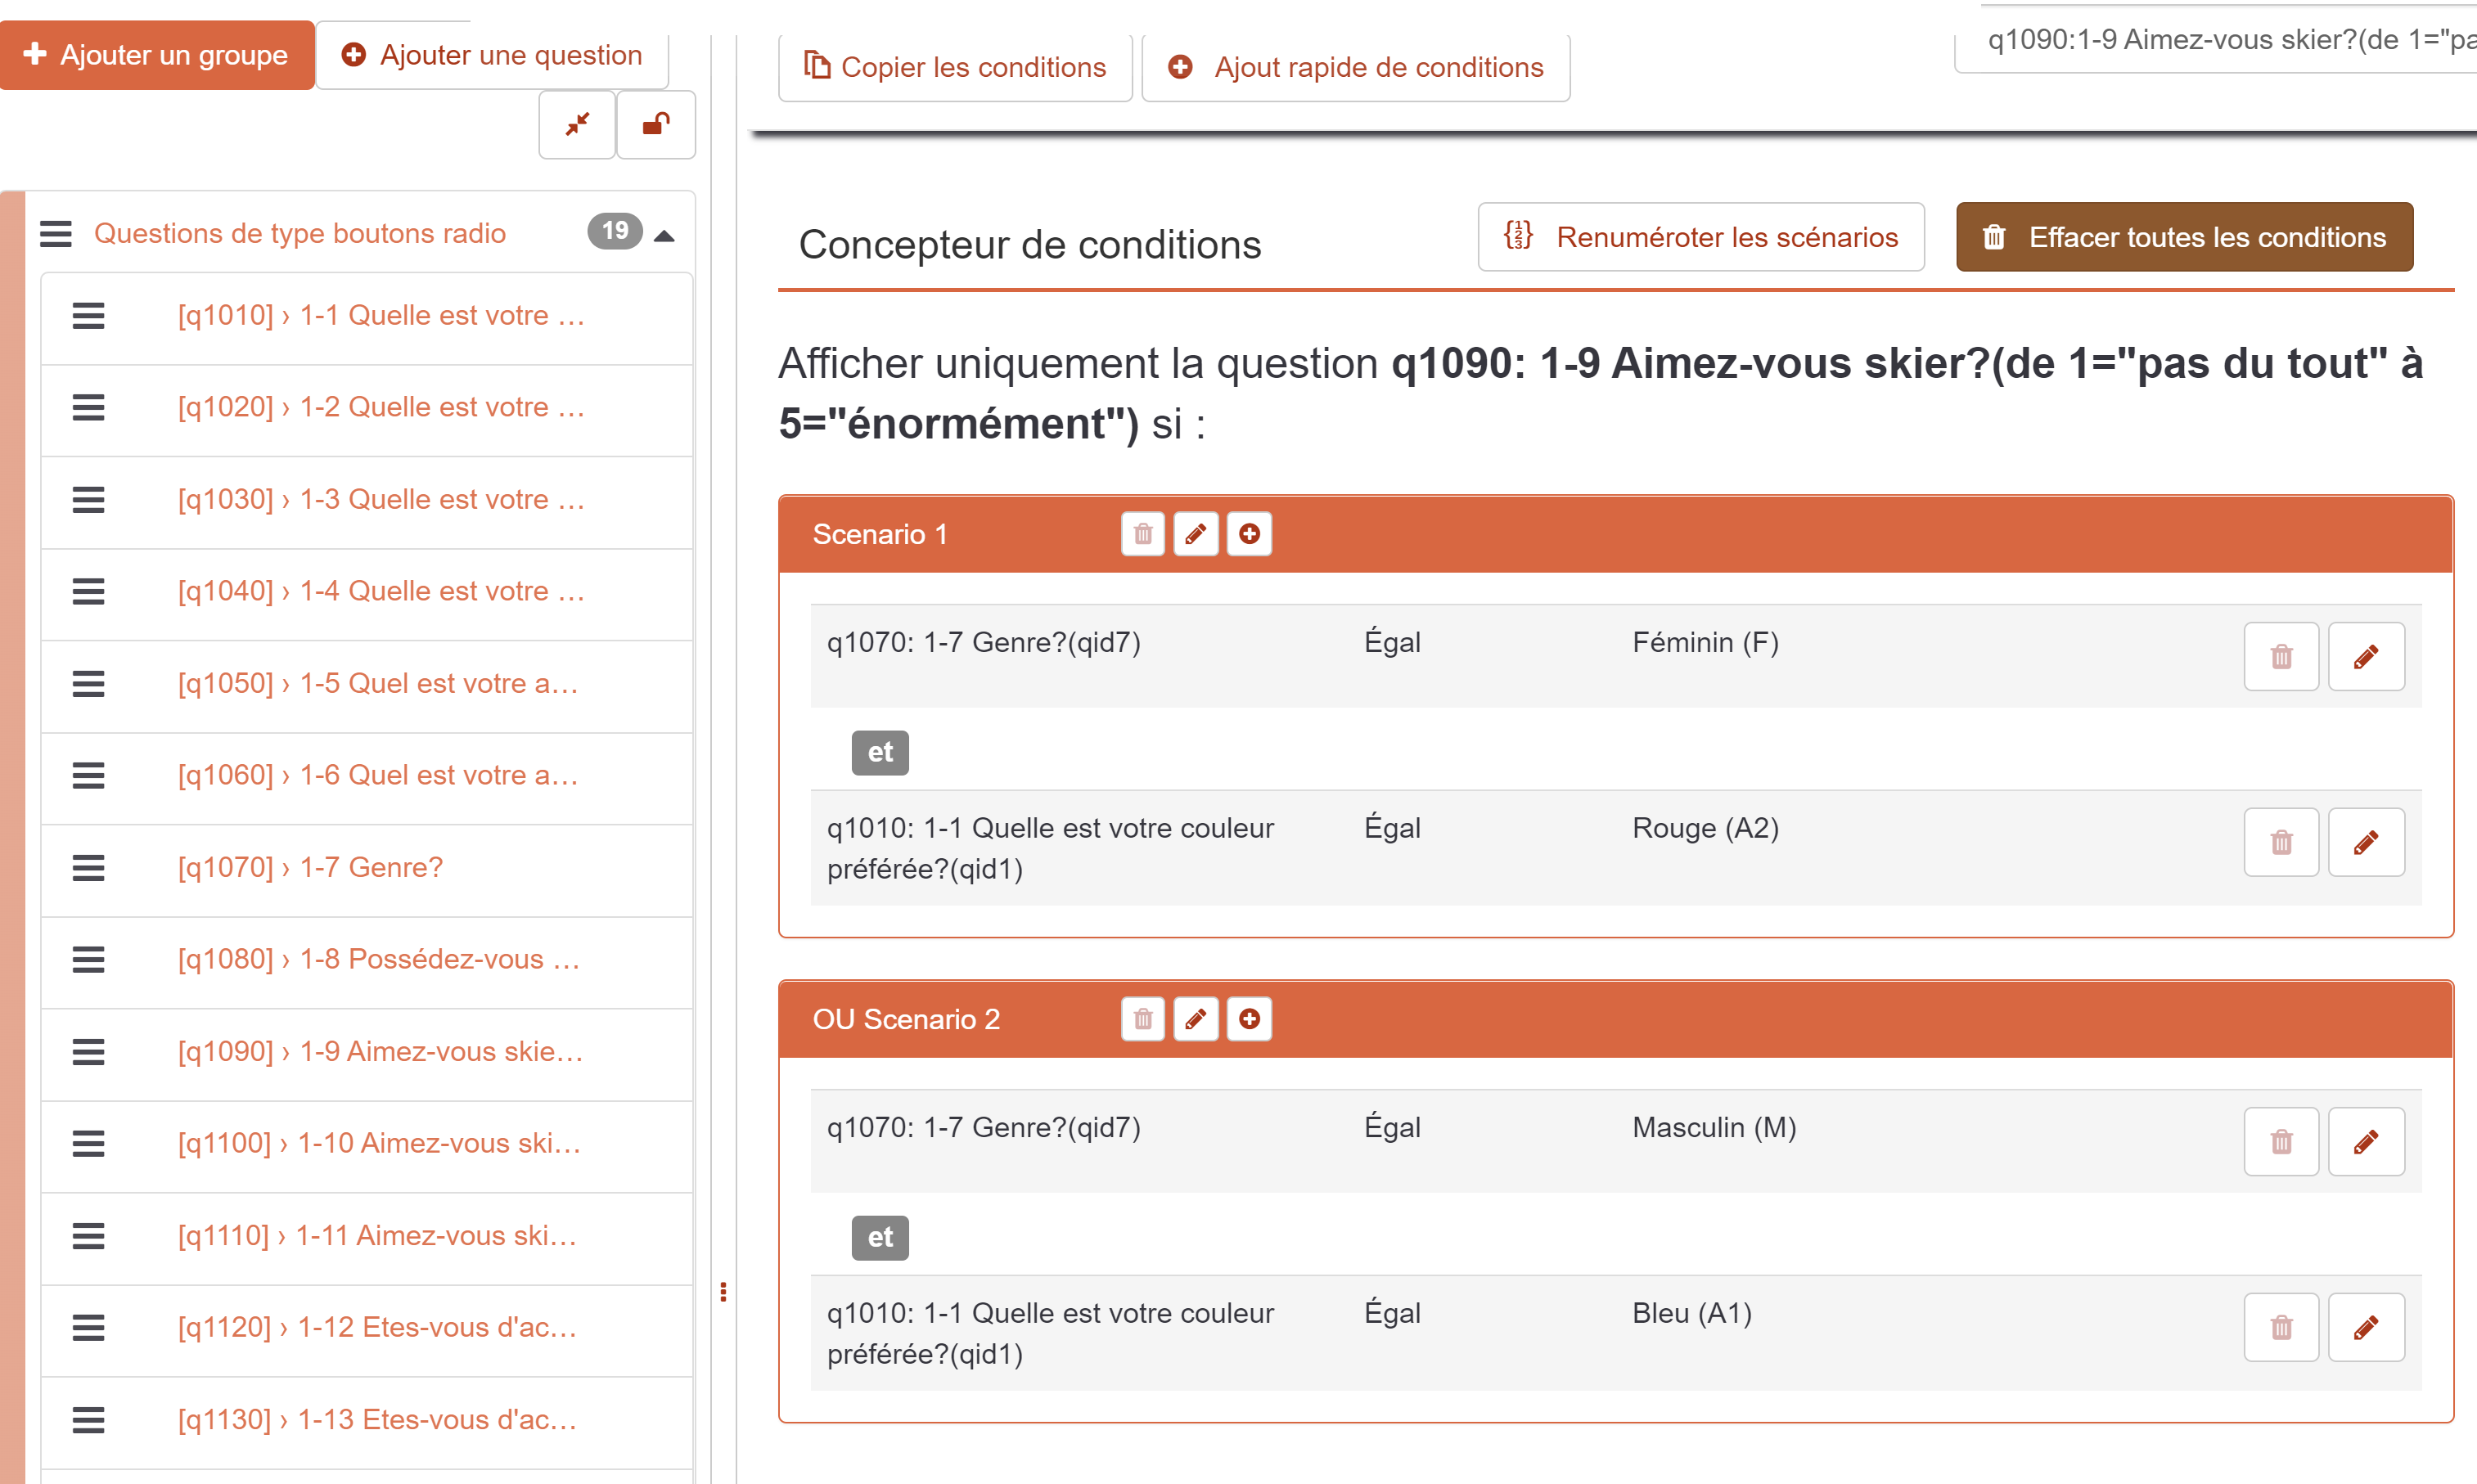Edit Scenario 1 using the pencil icon
This screenshot has height=1484, width=2477.
tap(1195, 534)
